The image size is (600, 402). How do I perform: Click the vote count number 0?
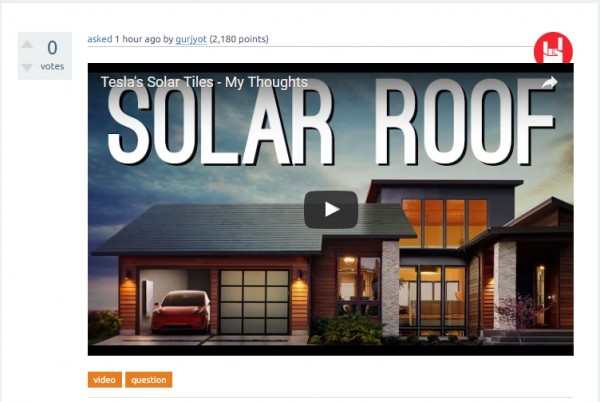pos(52,48)
